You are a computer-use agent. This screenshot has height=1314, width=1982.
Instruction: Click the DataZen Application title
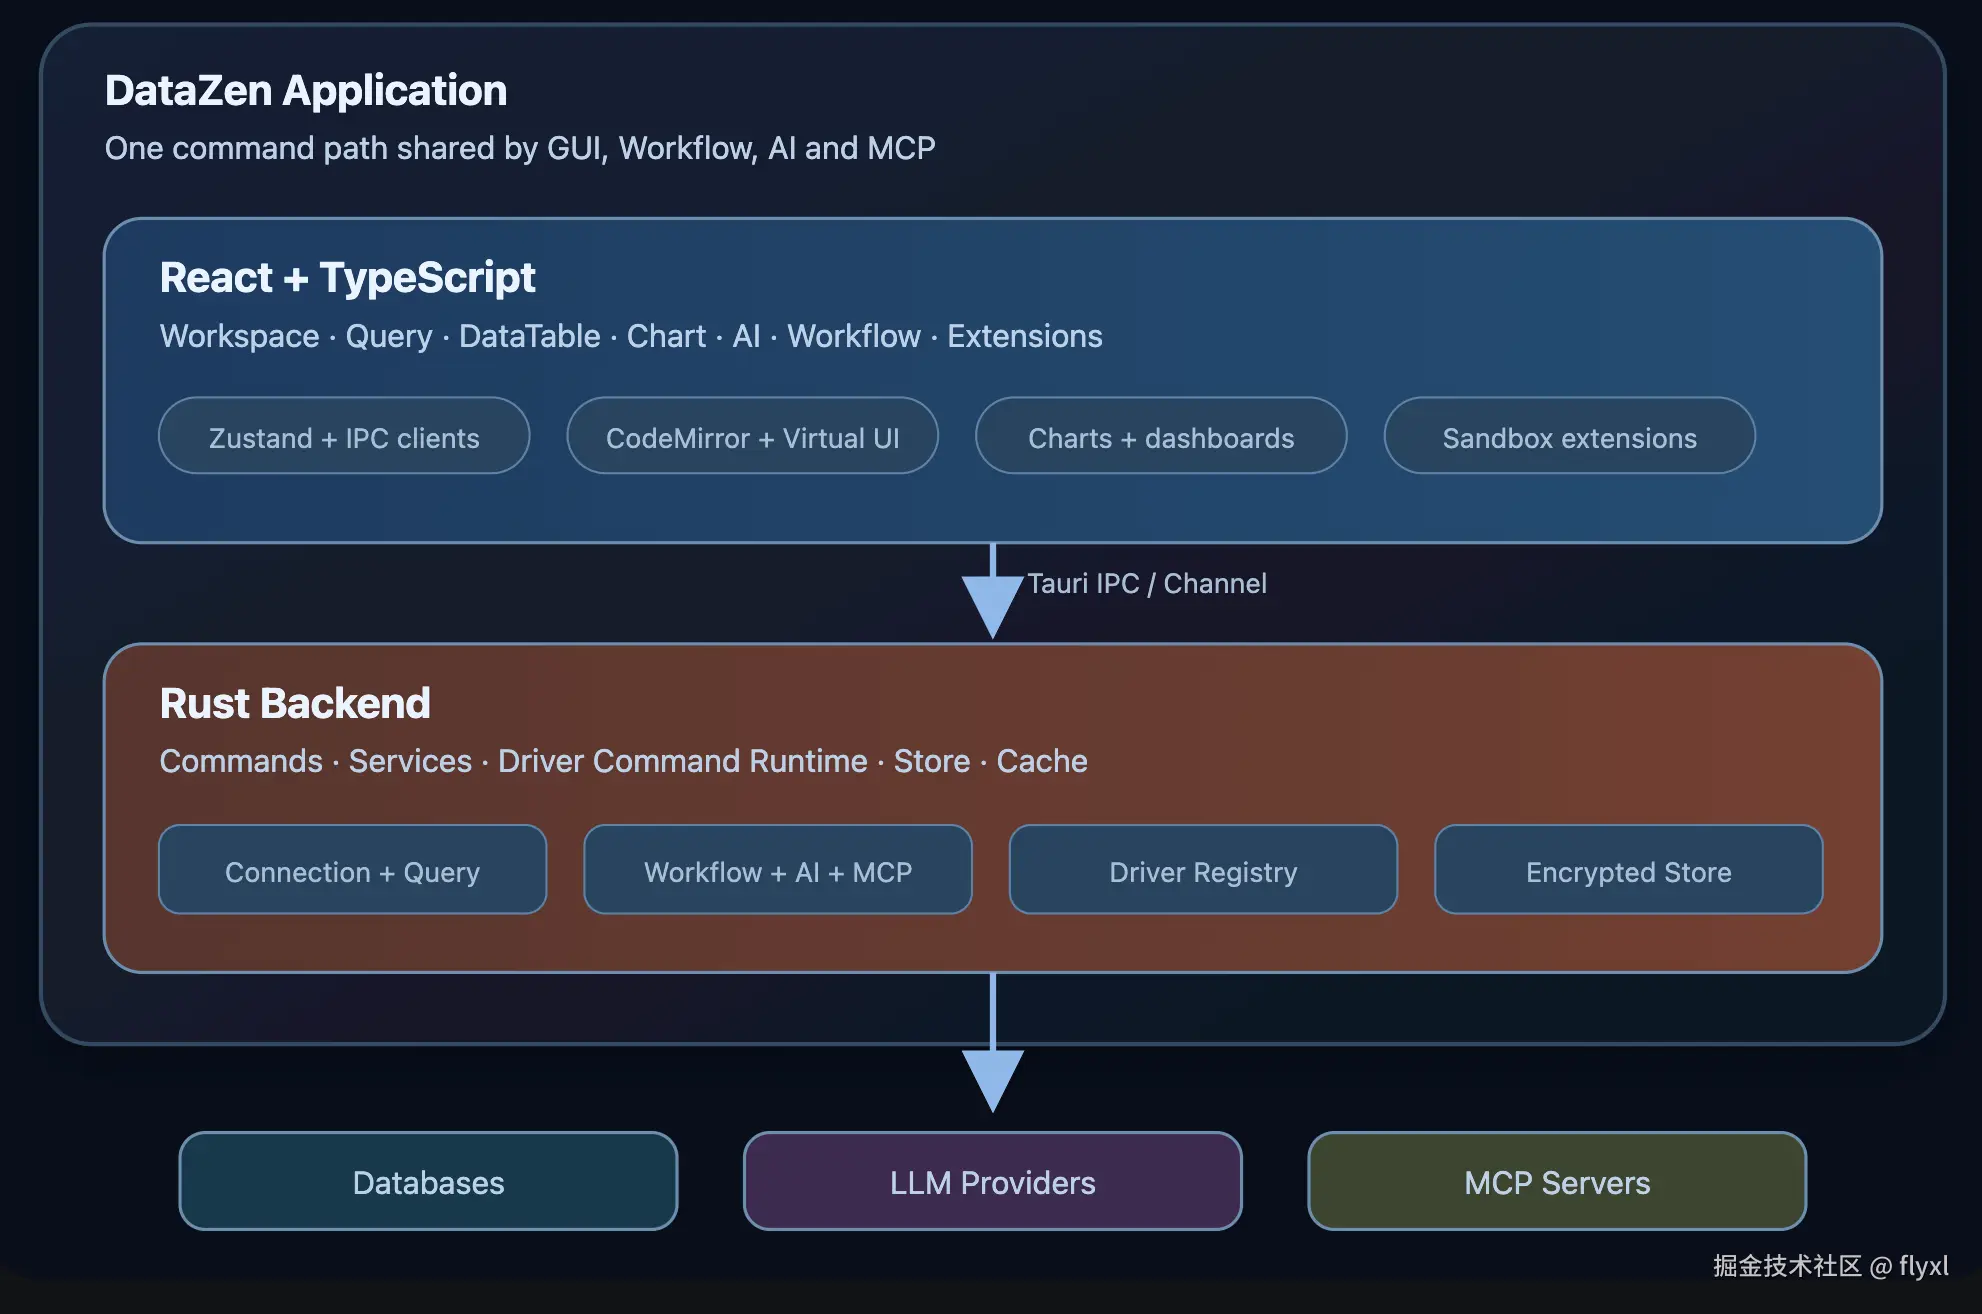coord(306,91)
